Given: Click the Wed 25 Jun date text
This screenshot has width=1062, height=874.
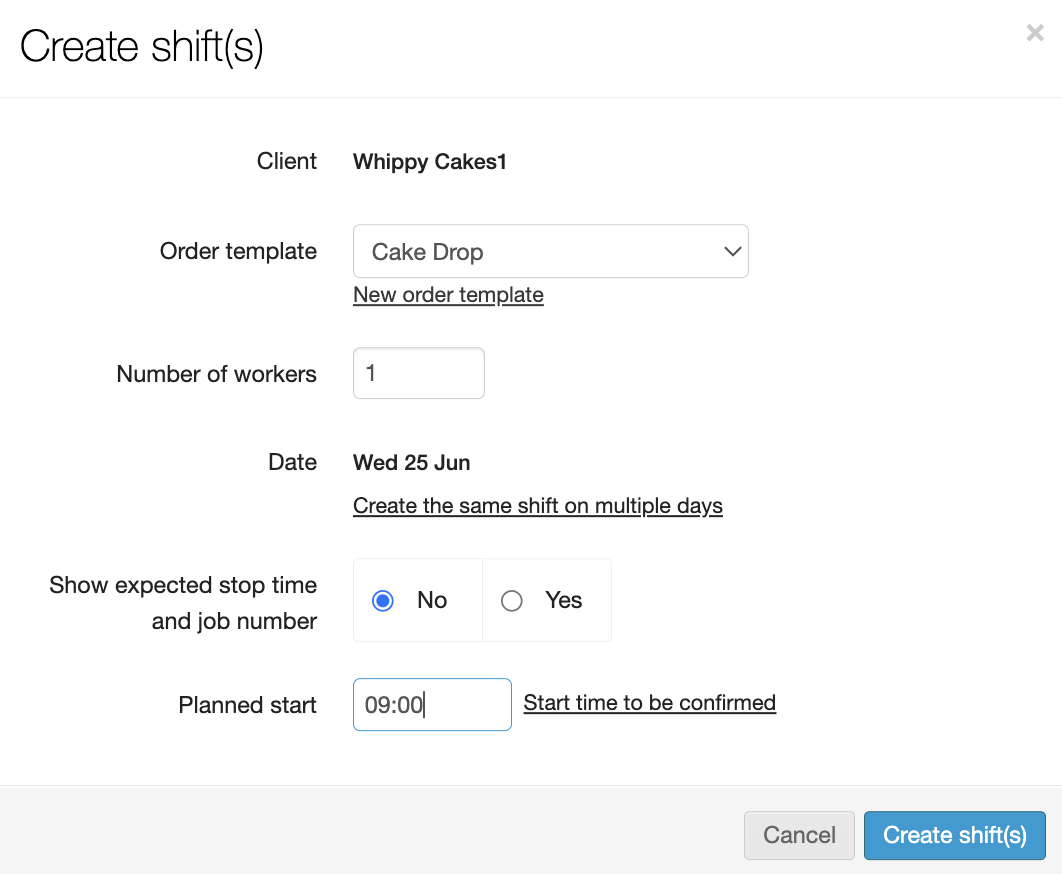Looking at the screenshot, I should [411, 463].
